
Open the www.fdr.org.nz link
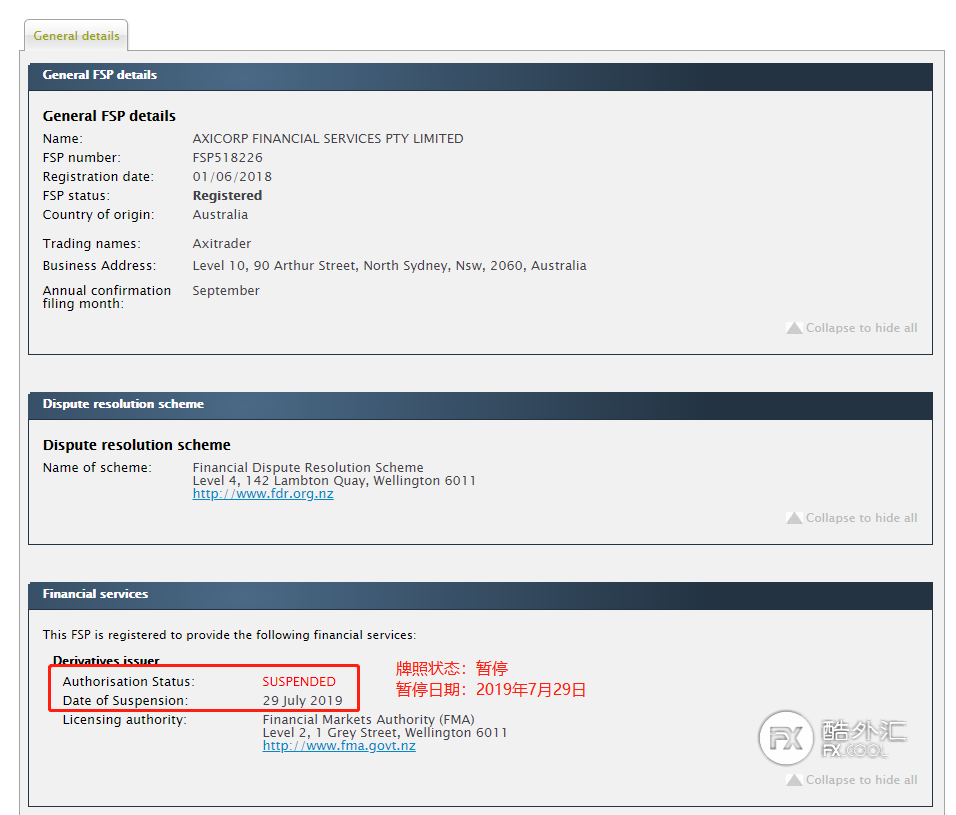pyautogui.click(x=263, y=494)
